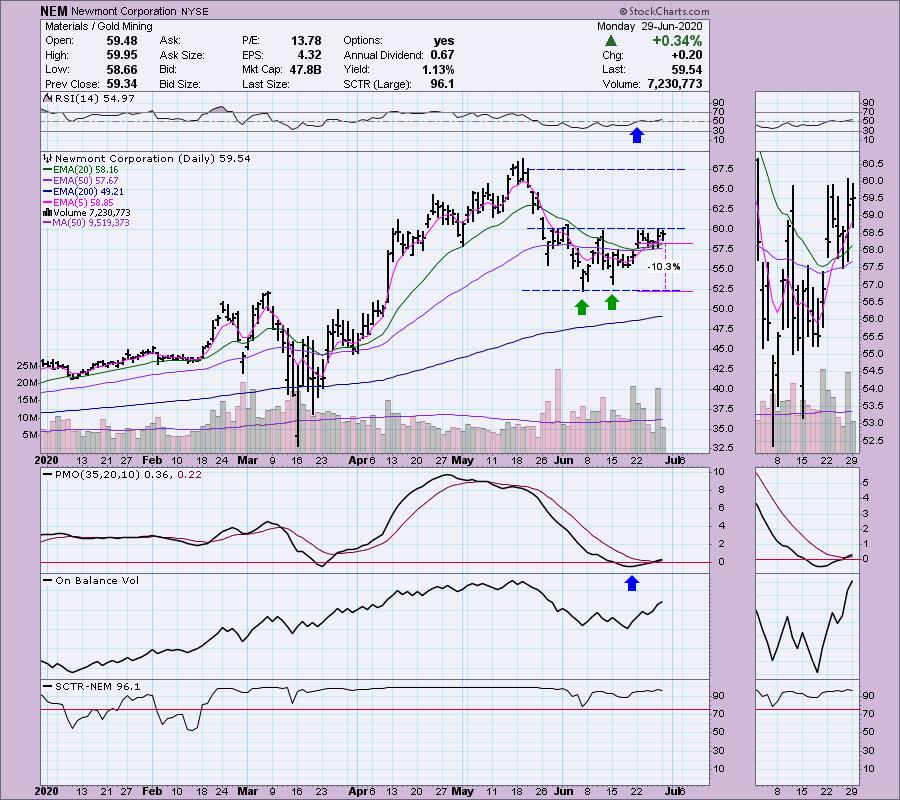Click the RSI(14) 54.97 indicator label

[x=94, y=99]
